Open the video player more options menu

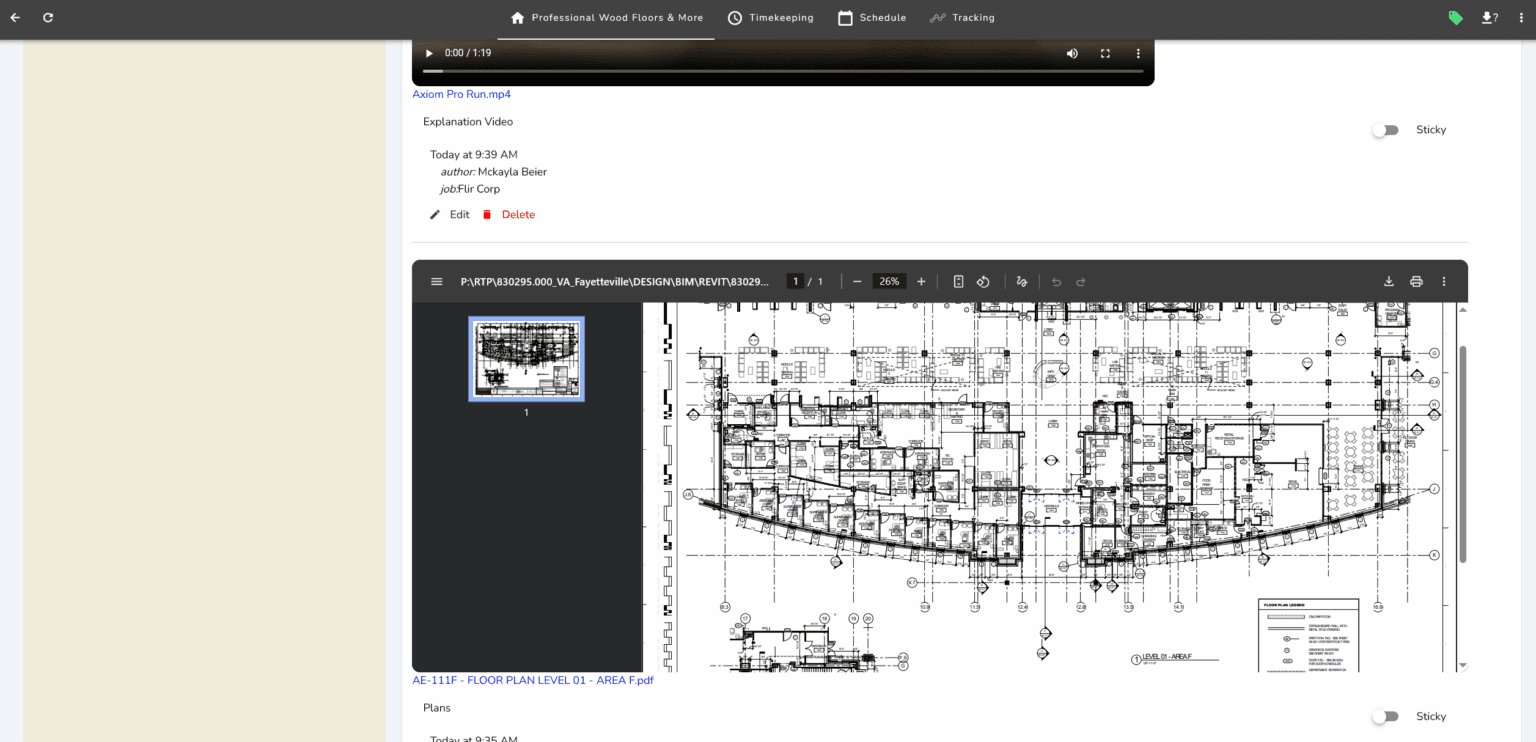click(x=1138, y=54)
